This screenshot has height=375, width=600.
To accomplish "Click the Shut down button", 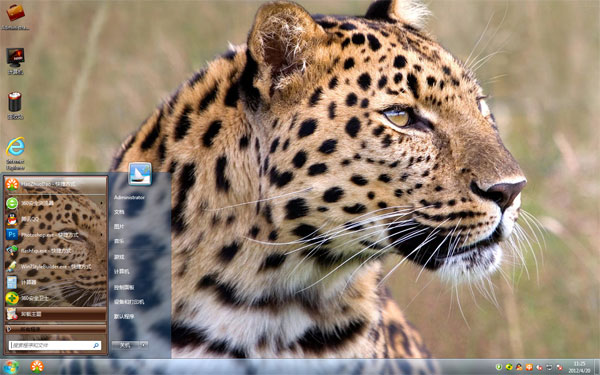I will pyautogui.click(x=126, y=345).
